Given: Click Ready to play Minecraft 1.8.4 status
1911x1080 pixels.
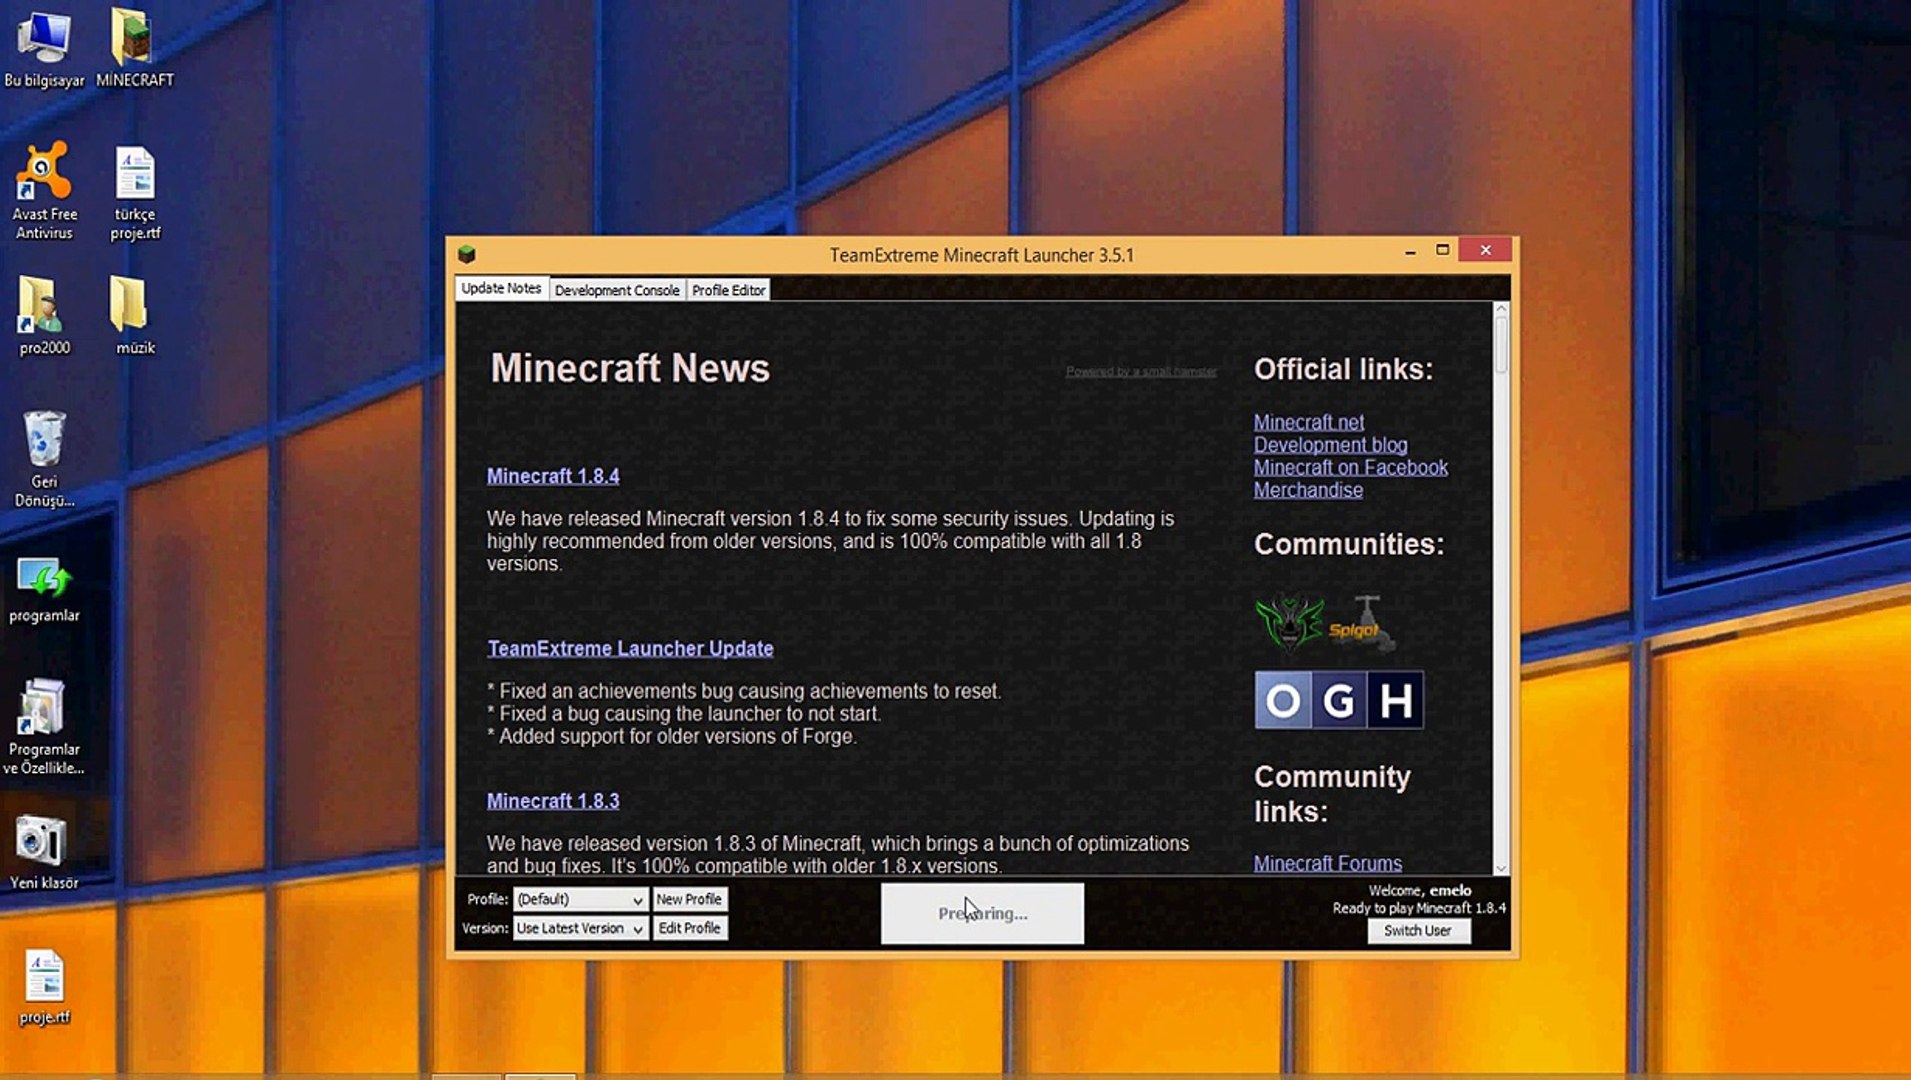Looking at the screenshot, I should 1419,908.
